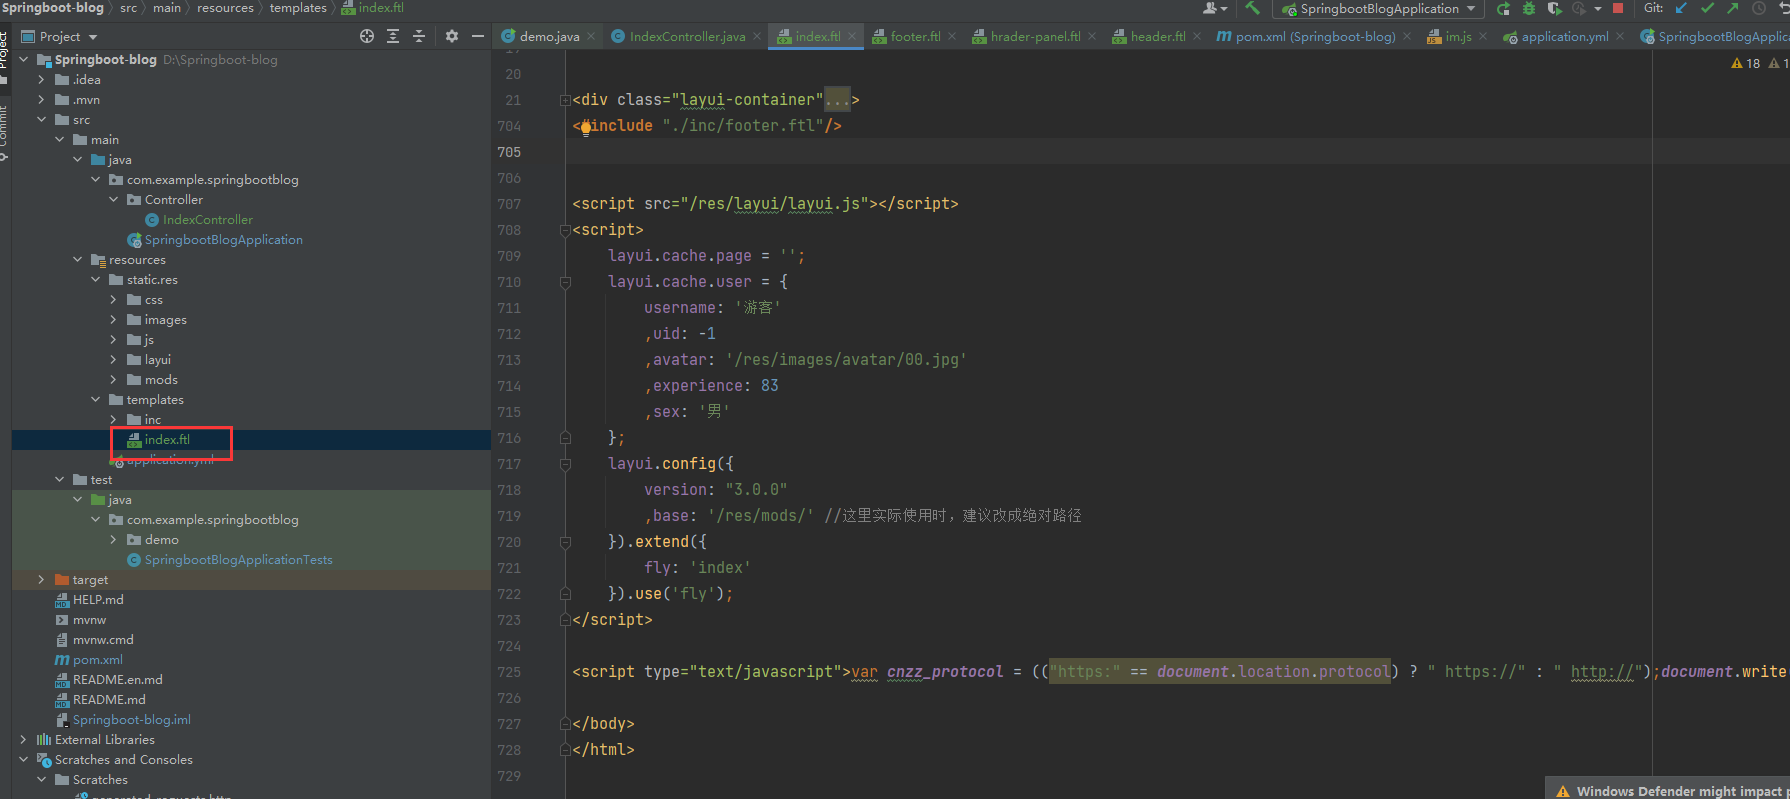Select Springboot-blog.iml file

131,720
